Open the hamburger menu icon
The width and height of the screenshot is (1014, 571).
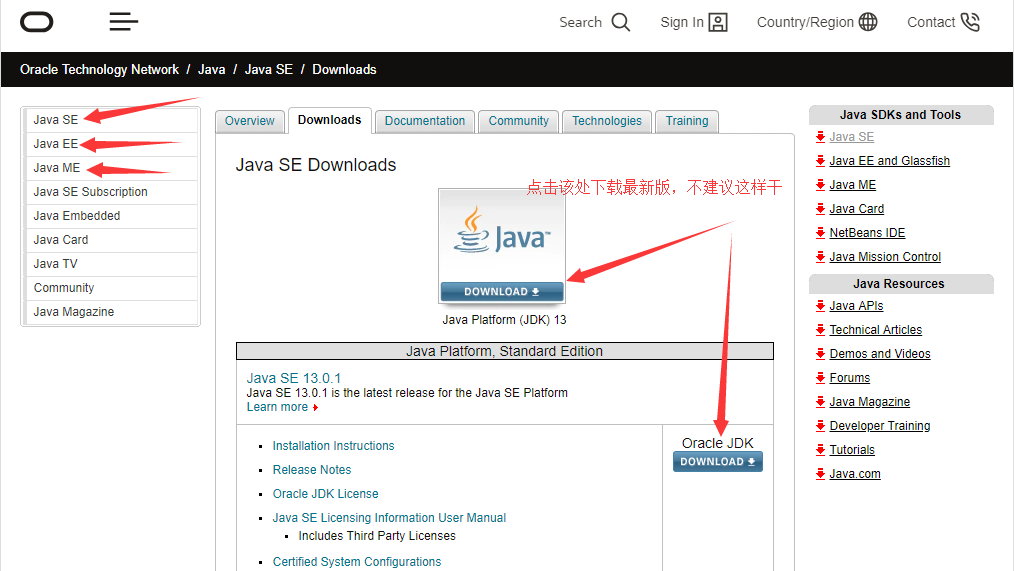(x=124, y=21)
